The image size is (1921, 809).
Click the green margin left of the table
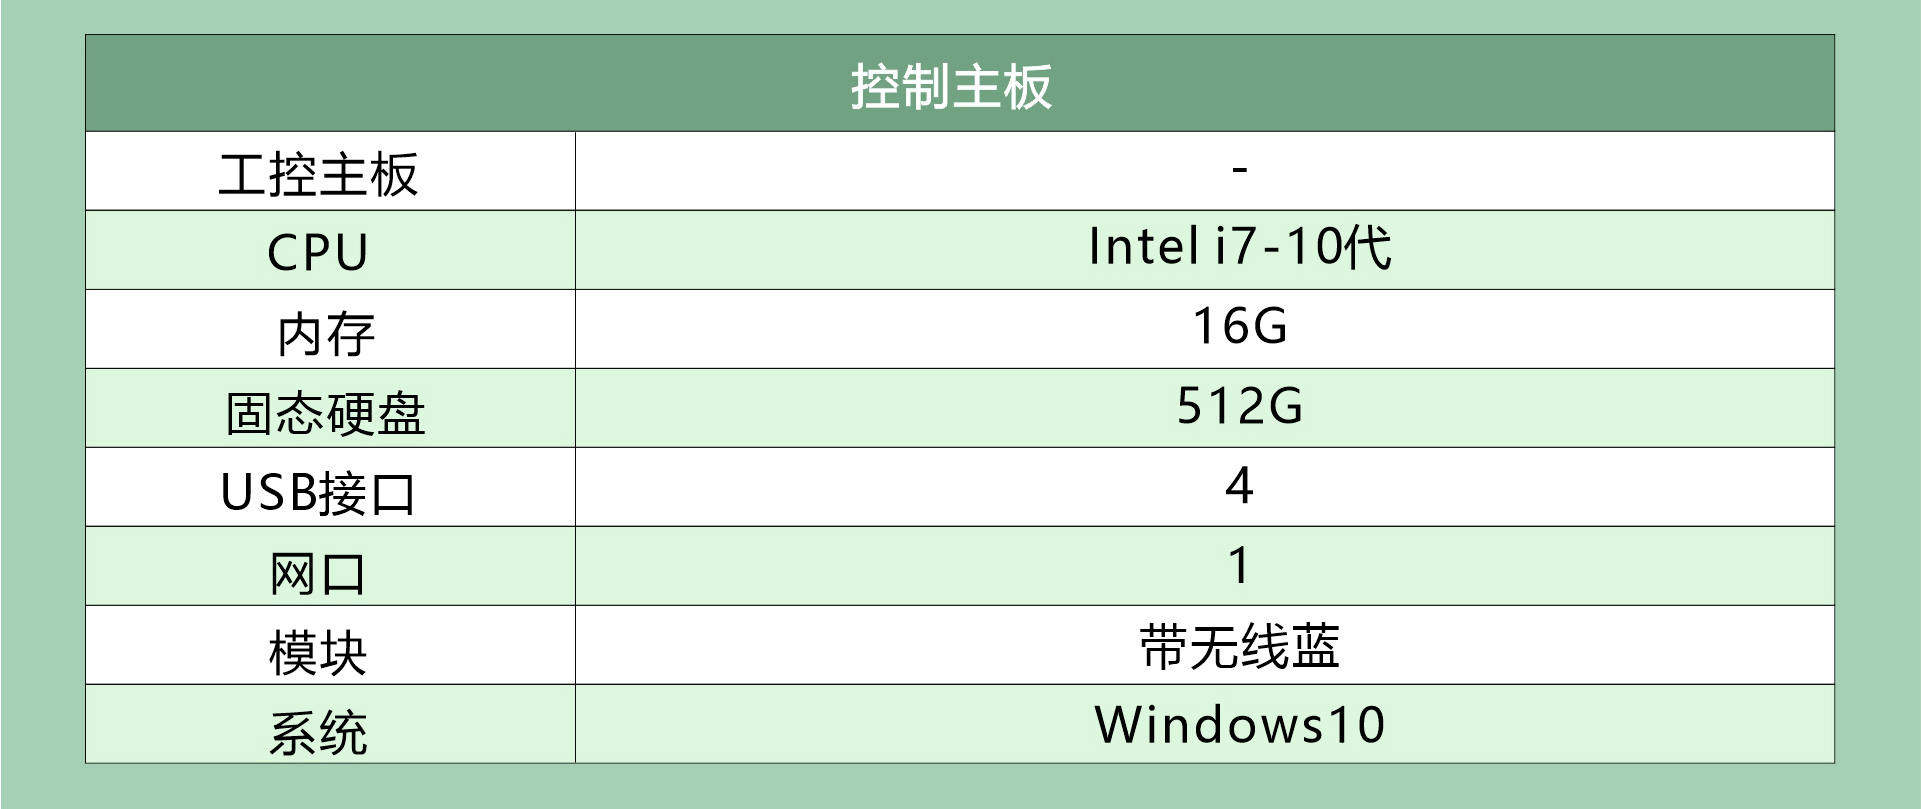(42, 400)
